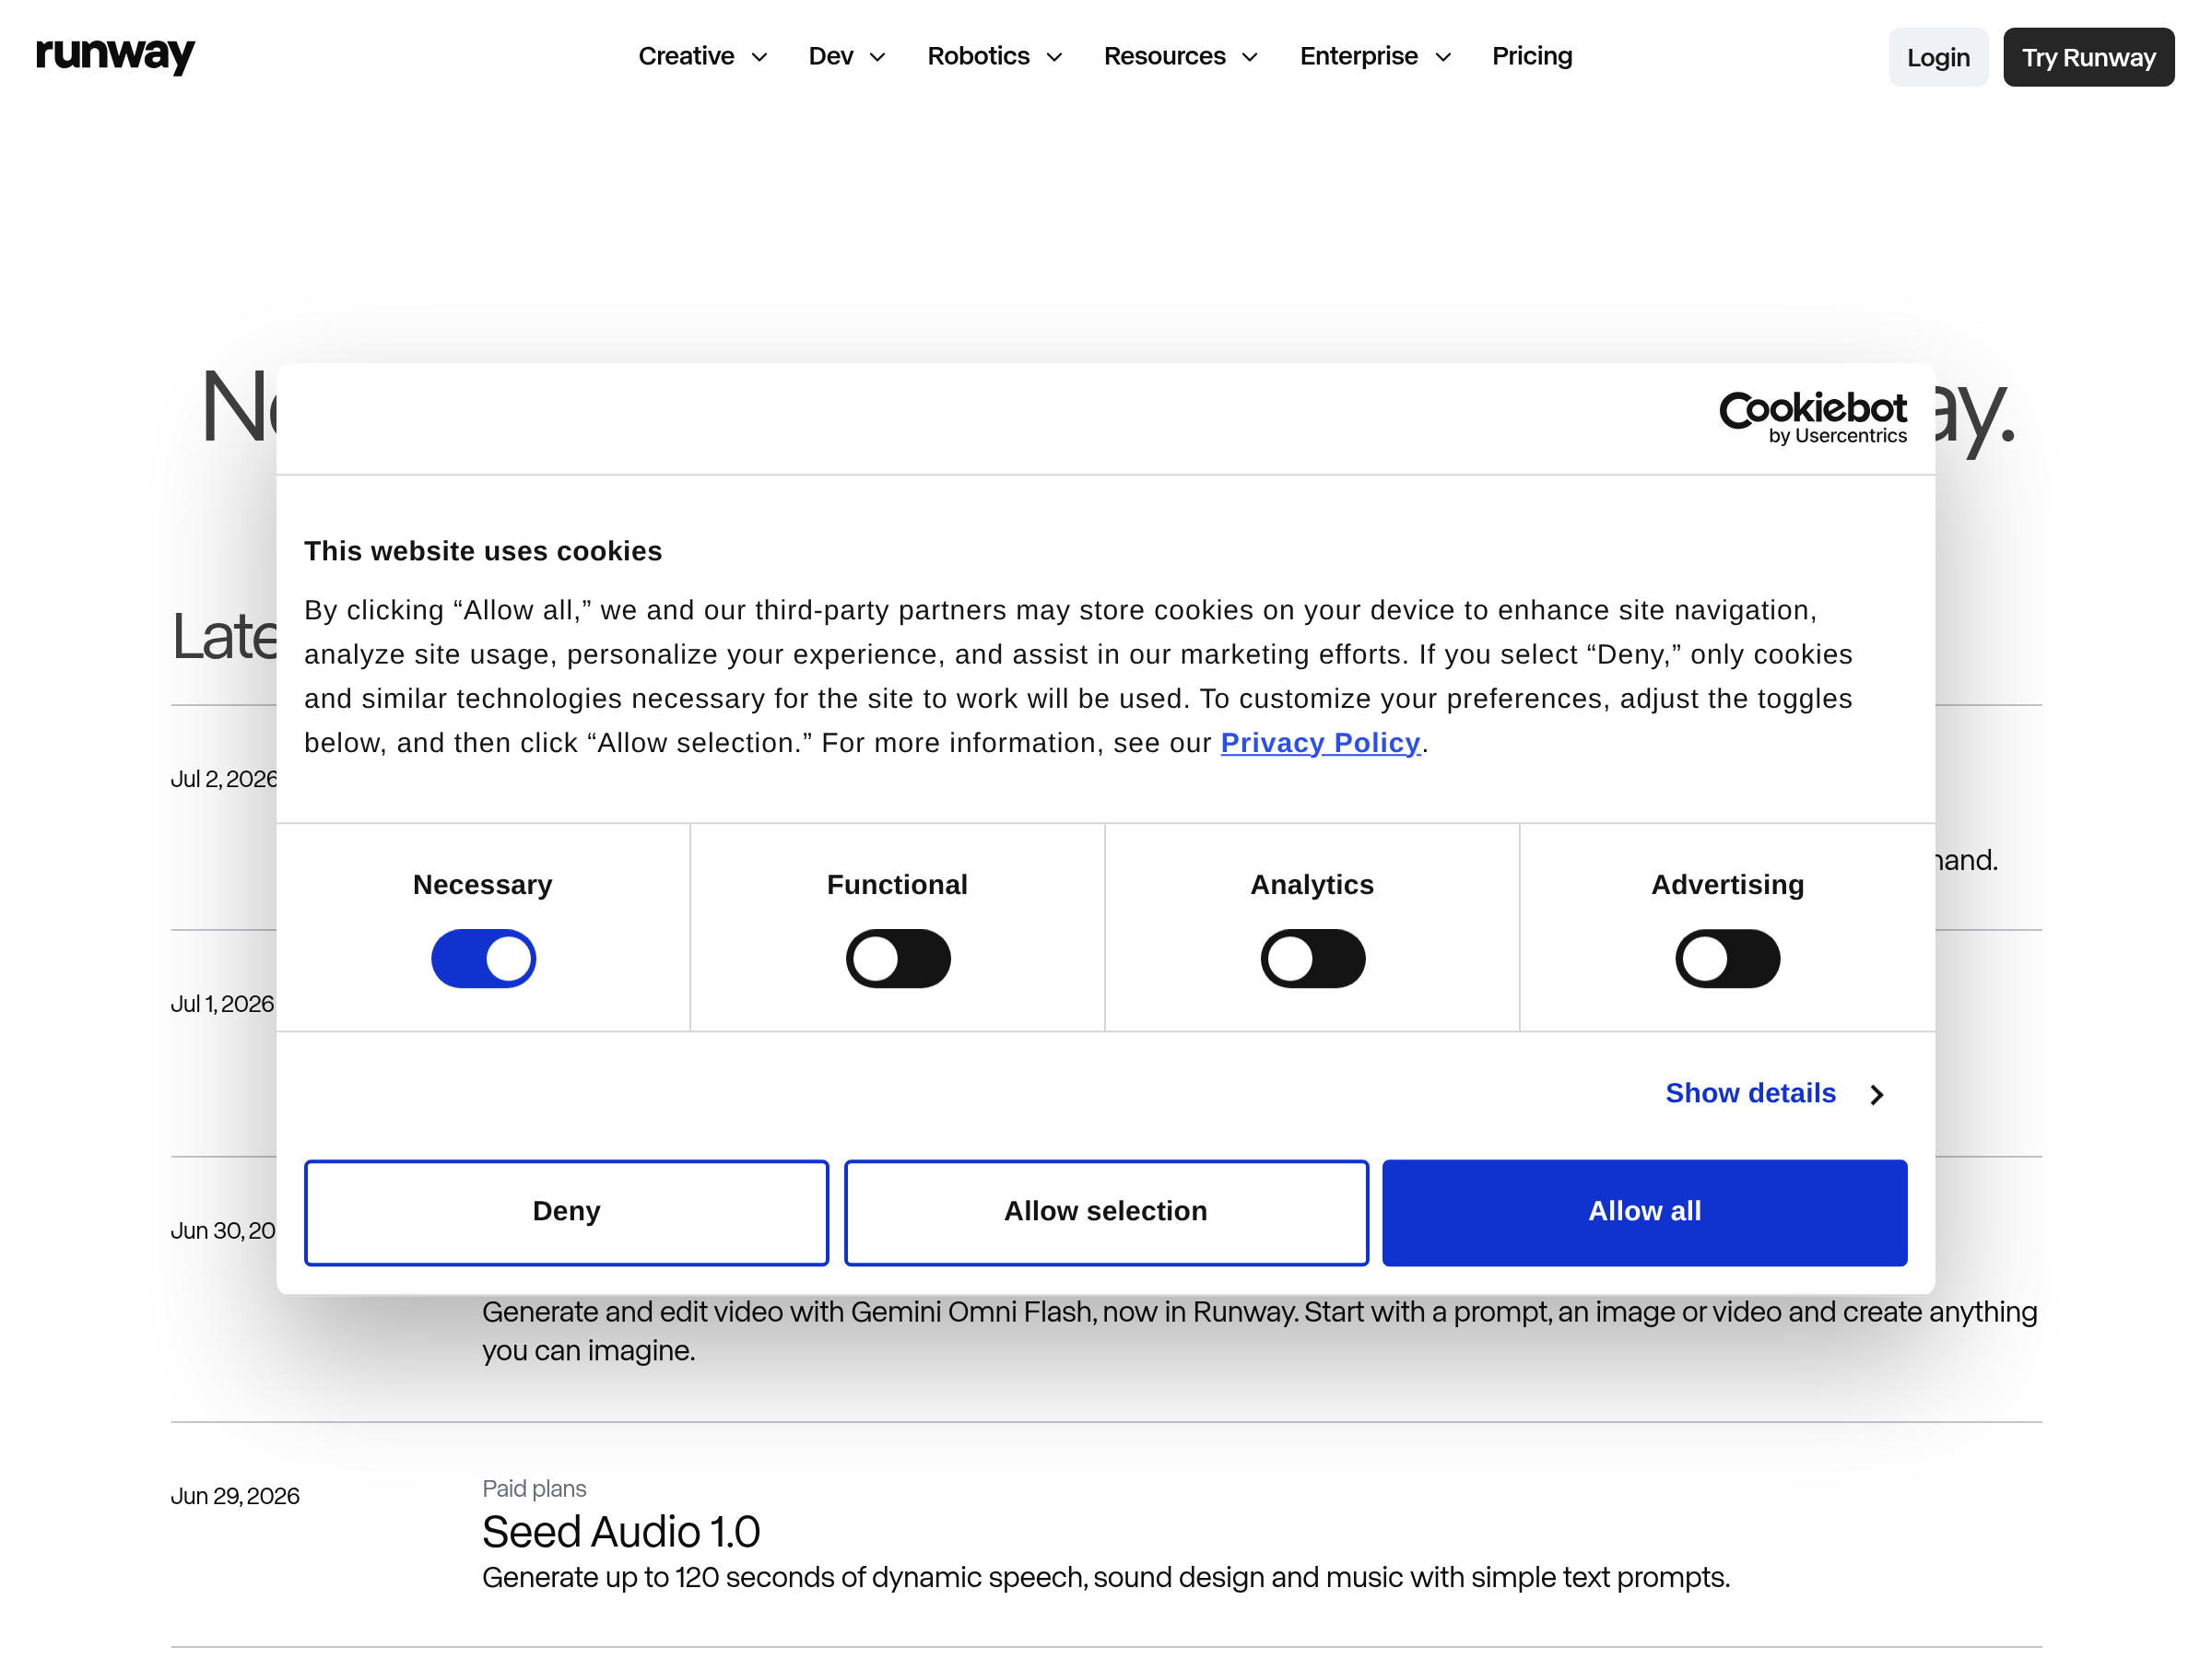This screenshot has width=2212, height=1659.
Task: Click the "Necessary" category label
Action: (x=482, y=885)
